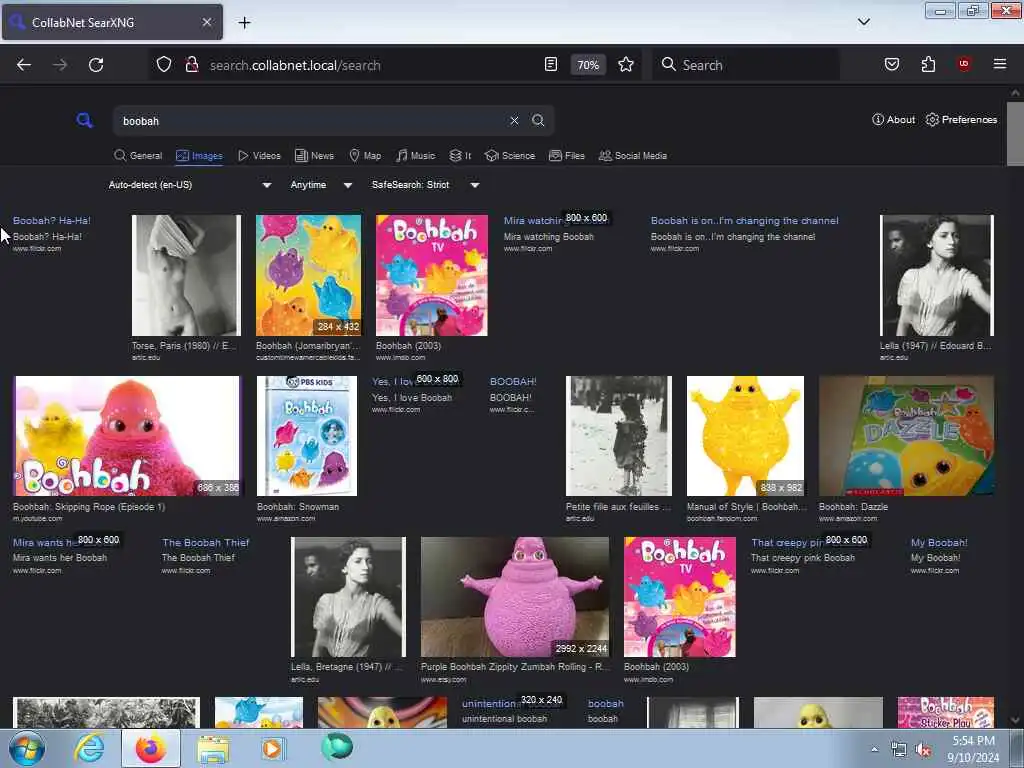This screenshot has width=1024, height=768.
Task: Expand the list all tabs chevron
Action: (863, 22)
